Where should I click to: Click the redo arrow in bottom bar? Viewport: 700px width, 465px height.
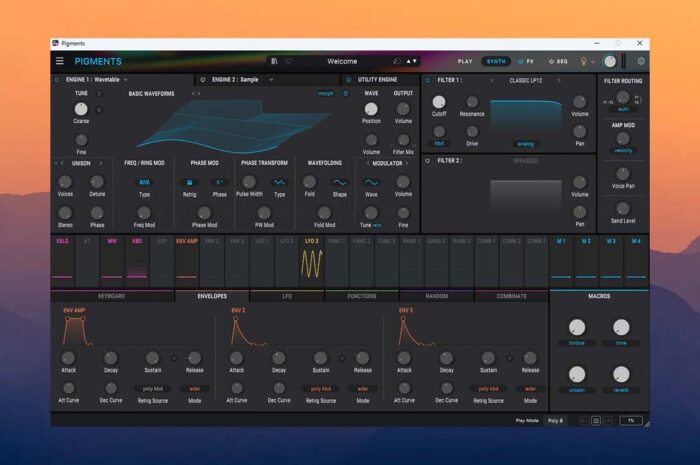click(608, 420)
